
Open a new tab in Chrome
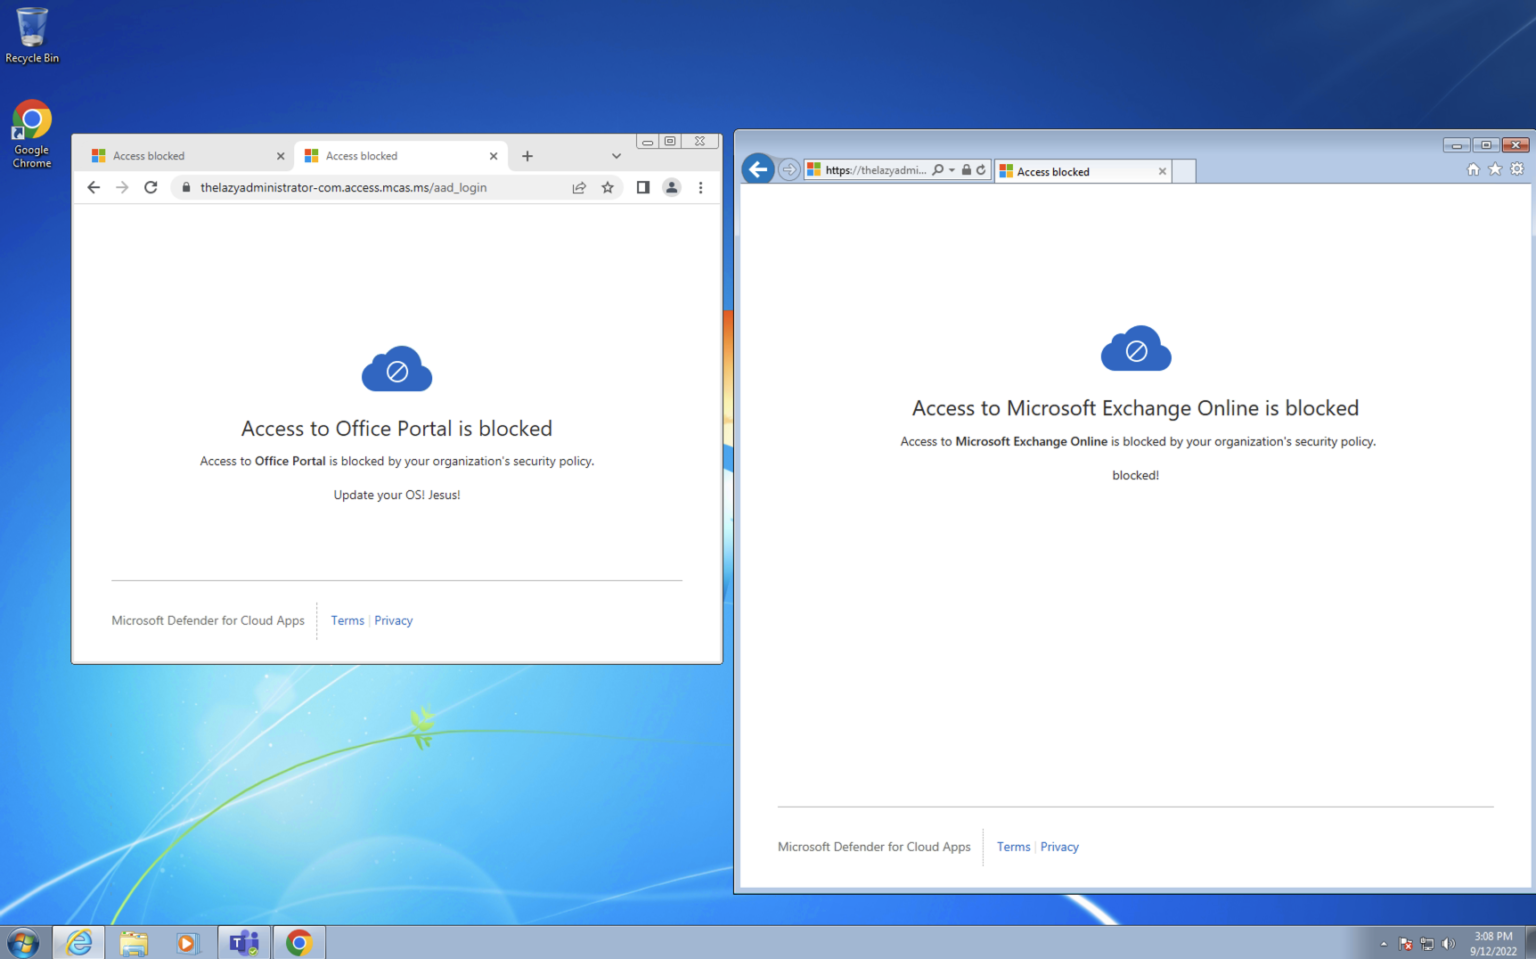[527, 156]
